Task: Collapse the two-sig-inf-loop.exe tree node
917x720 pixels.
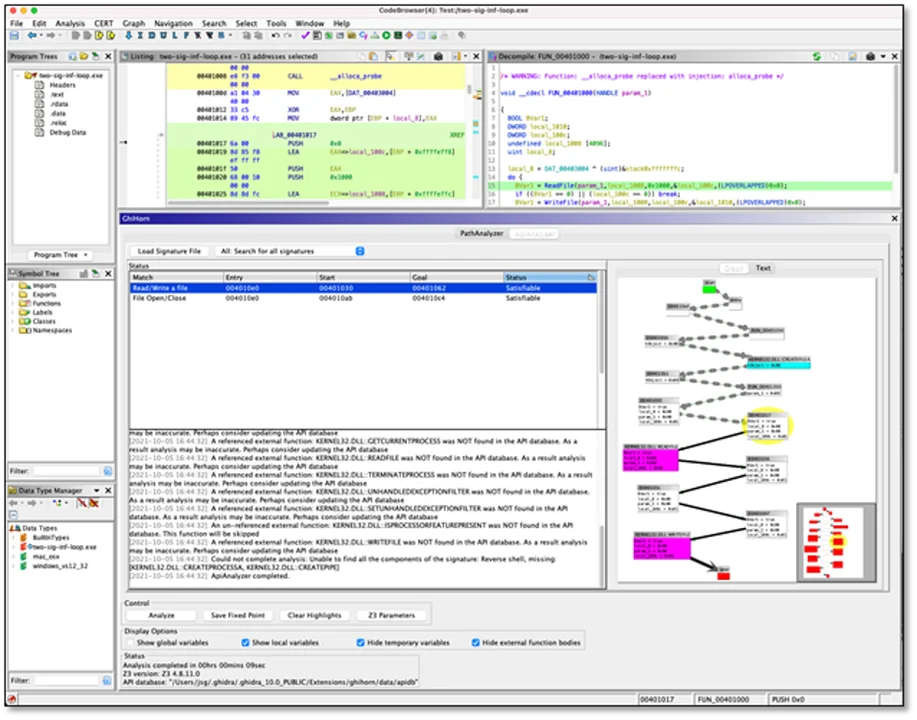Action: tap(17, 76)
